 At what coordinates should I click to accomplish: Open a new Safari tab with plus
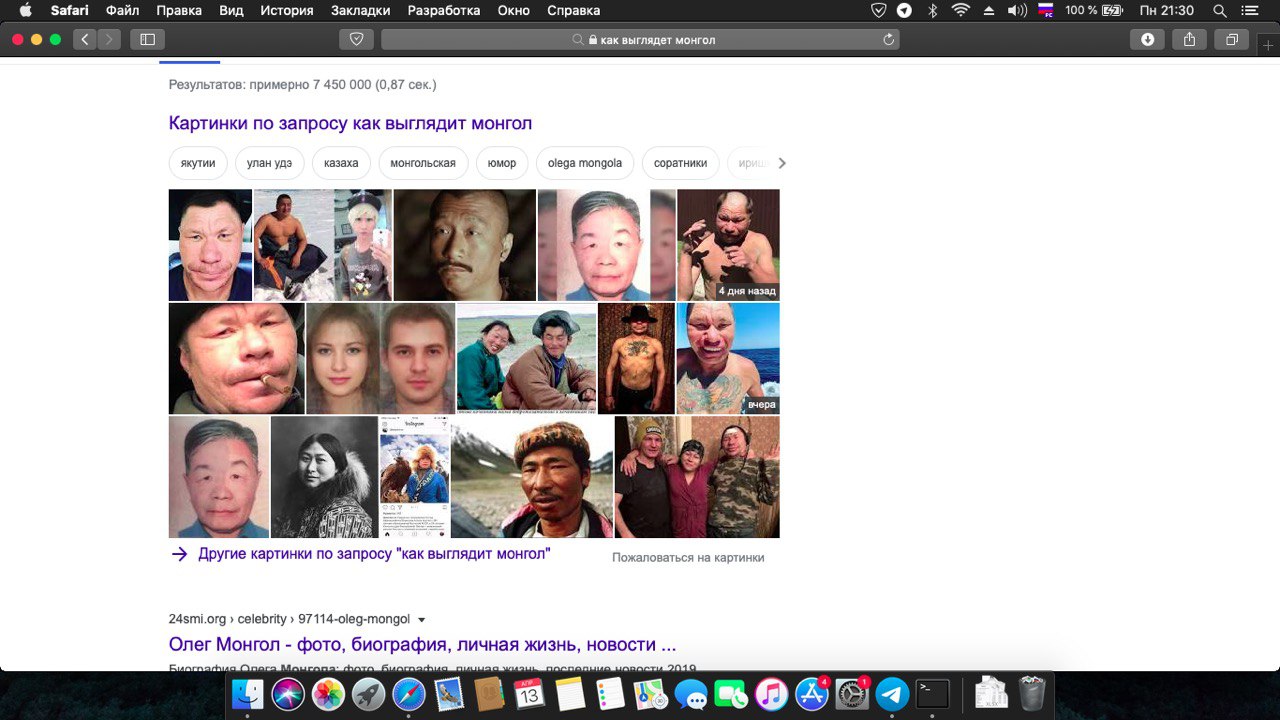pyautogui.click(x=1269, y=45)
